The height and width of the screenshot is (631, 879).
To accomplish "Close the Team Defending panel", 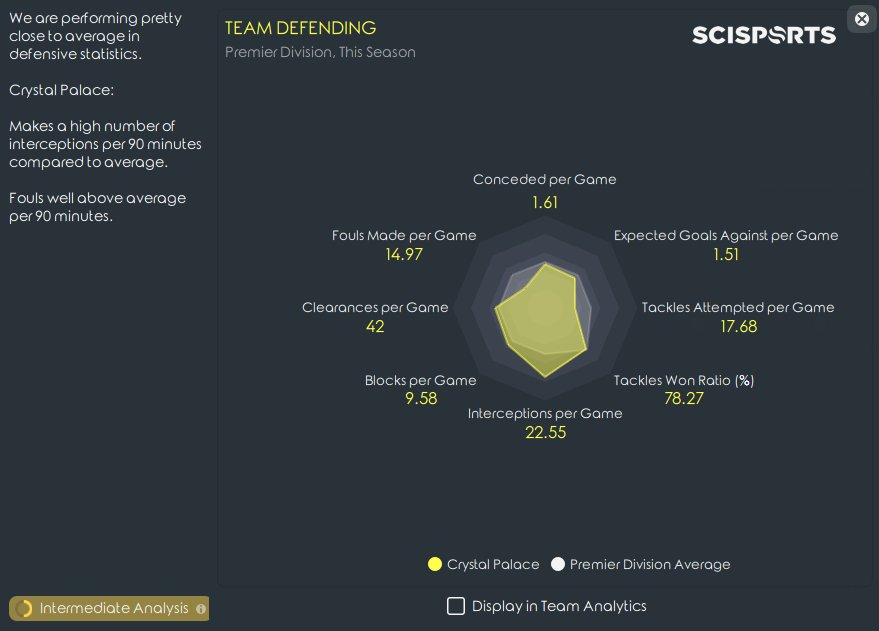I will [x=862, y=20].
